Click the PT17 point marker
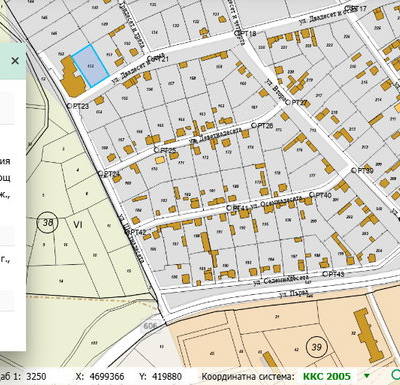The width and height of the screenshot is (400, 385). pos(348,7)
